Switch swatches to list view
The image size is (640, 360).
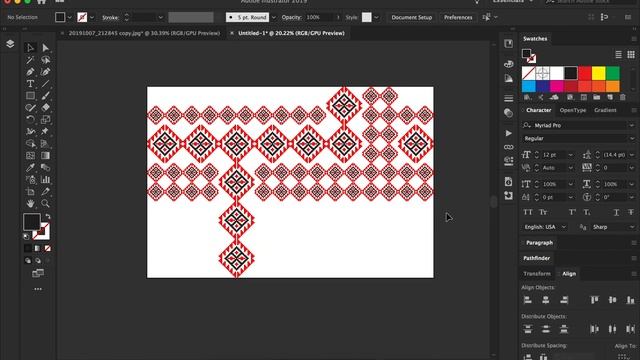[x=618, y=54]
